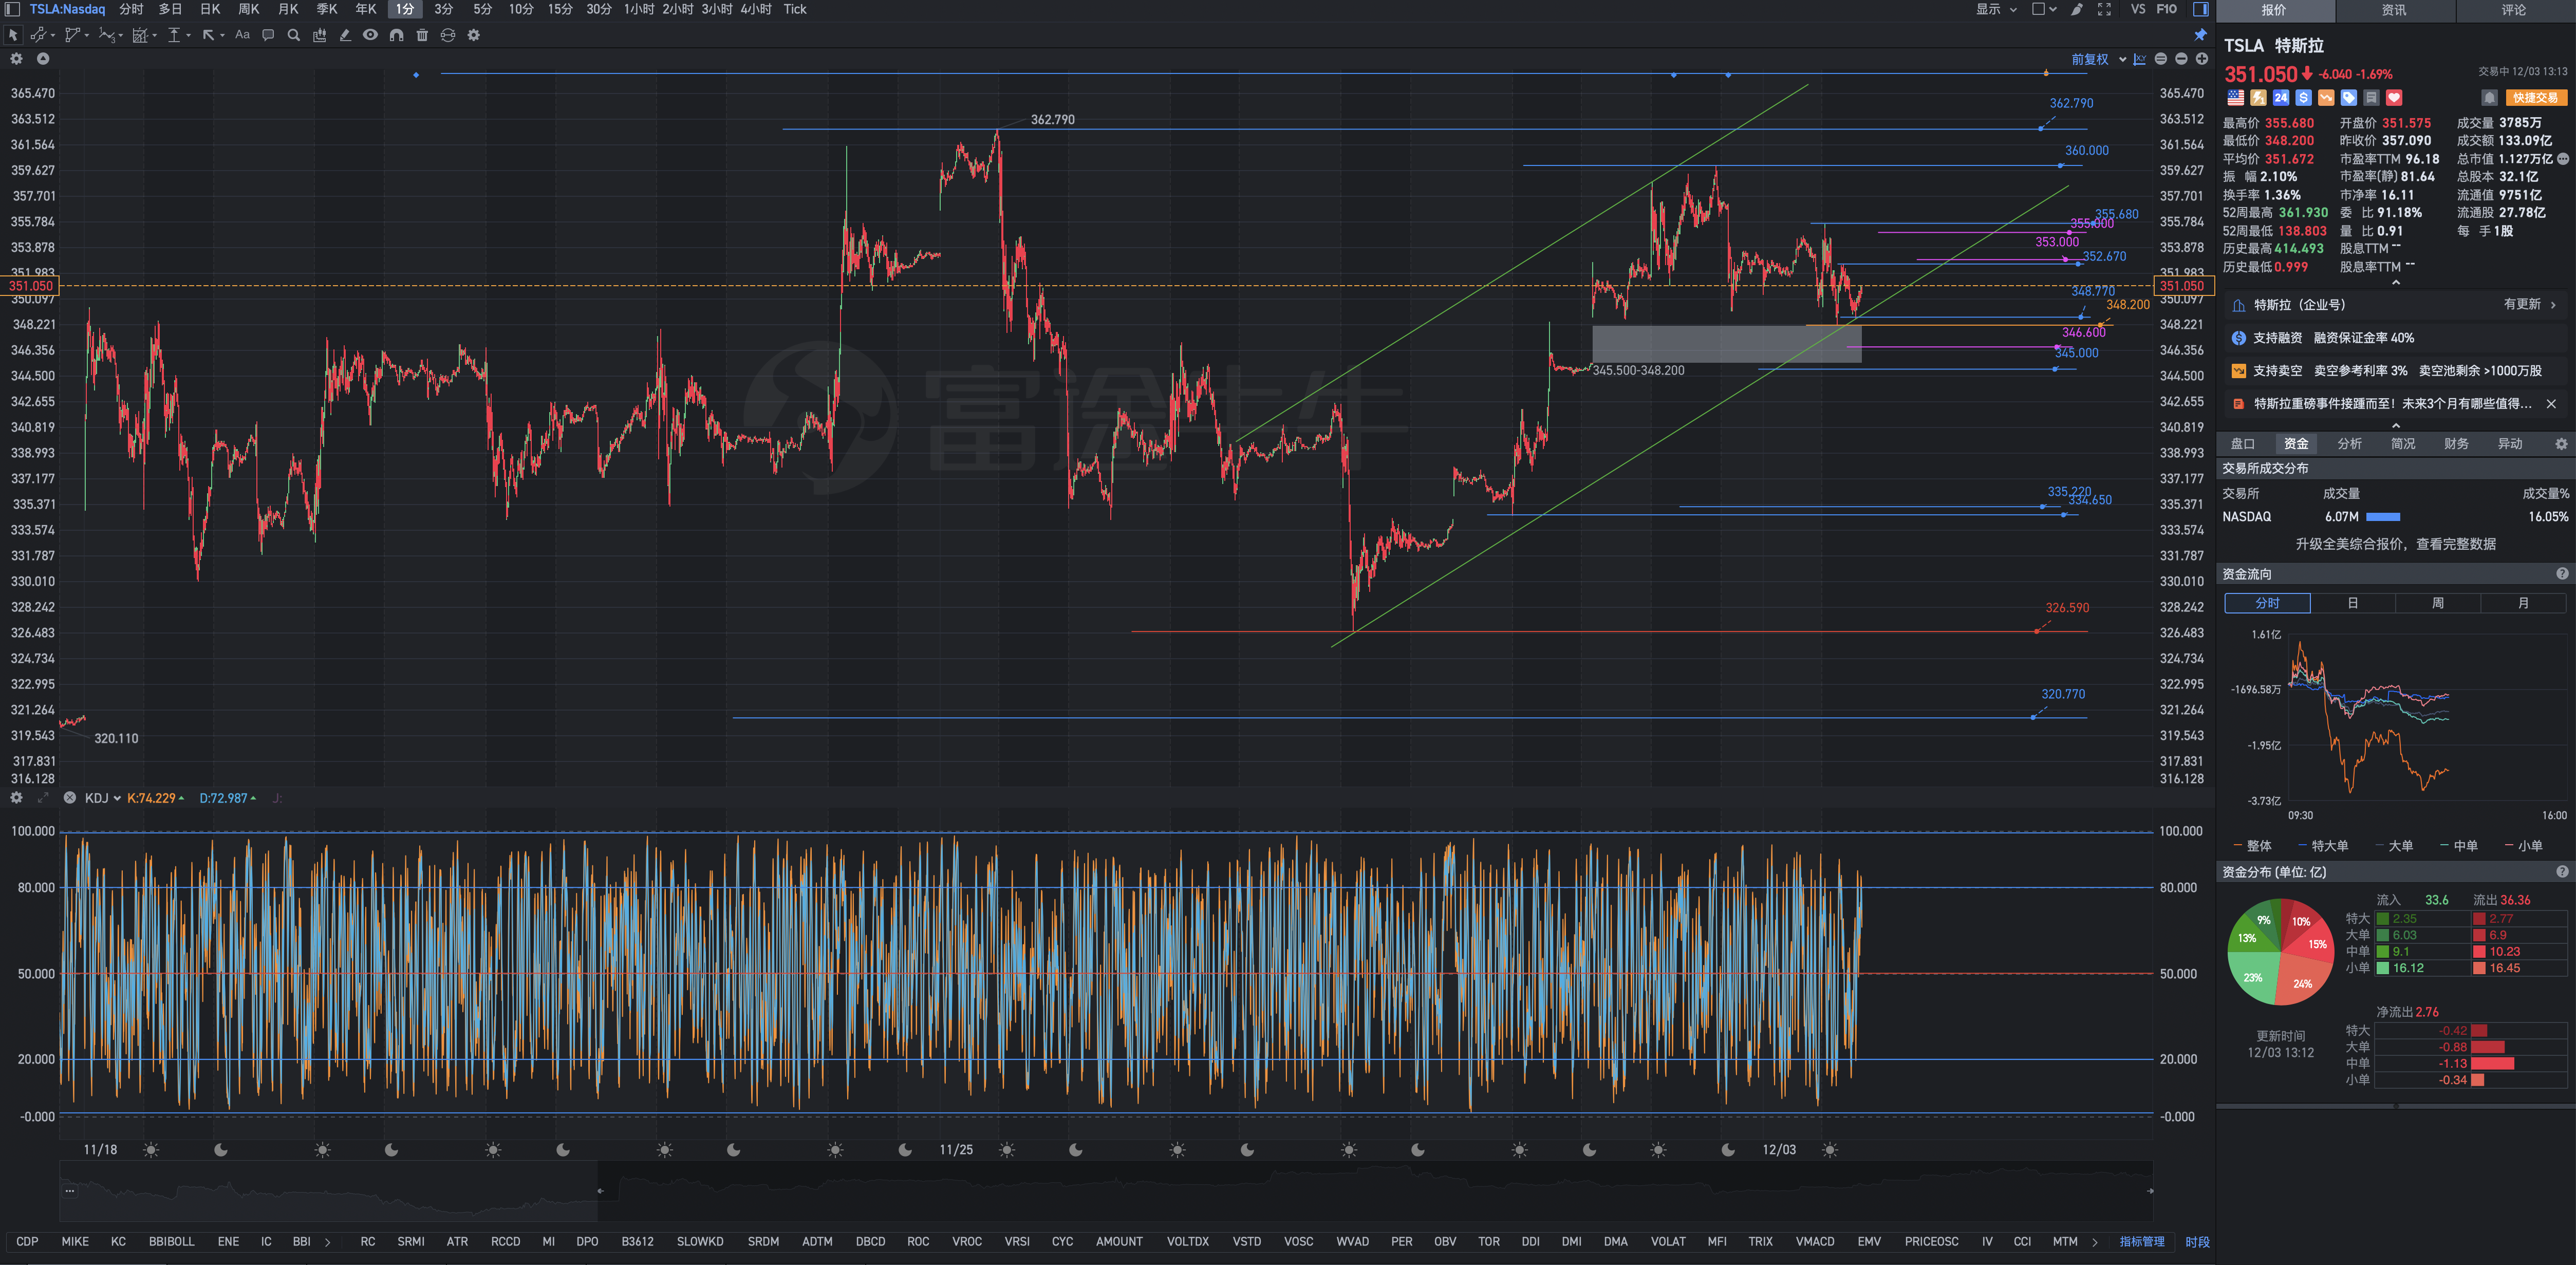Viewport: 2576px width, 1265px height.
Task: Open the KDJ indicator dropdown
Action: (102, 798)
